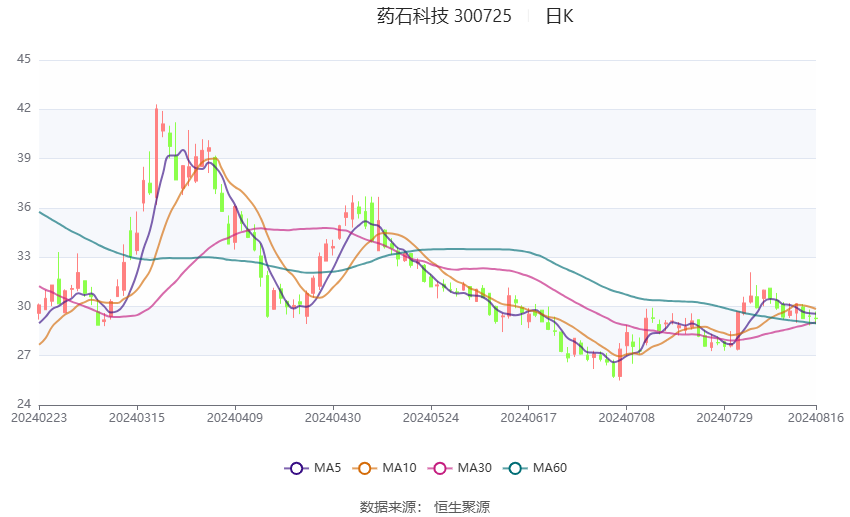Click the 20240617 date axis label

click(x=529, y=418)
